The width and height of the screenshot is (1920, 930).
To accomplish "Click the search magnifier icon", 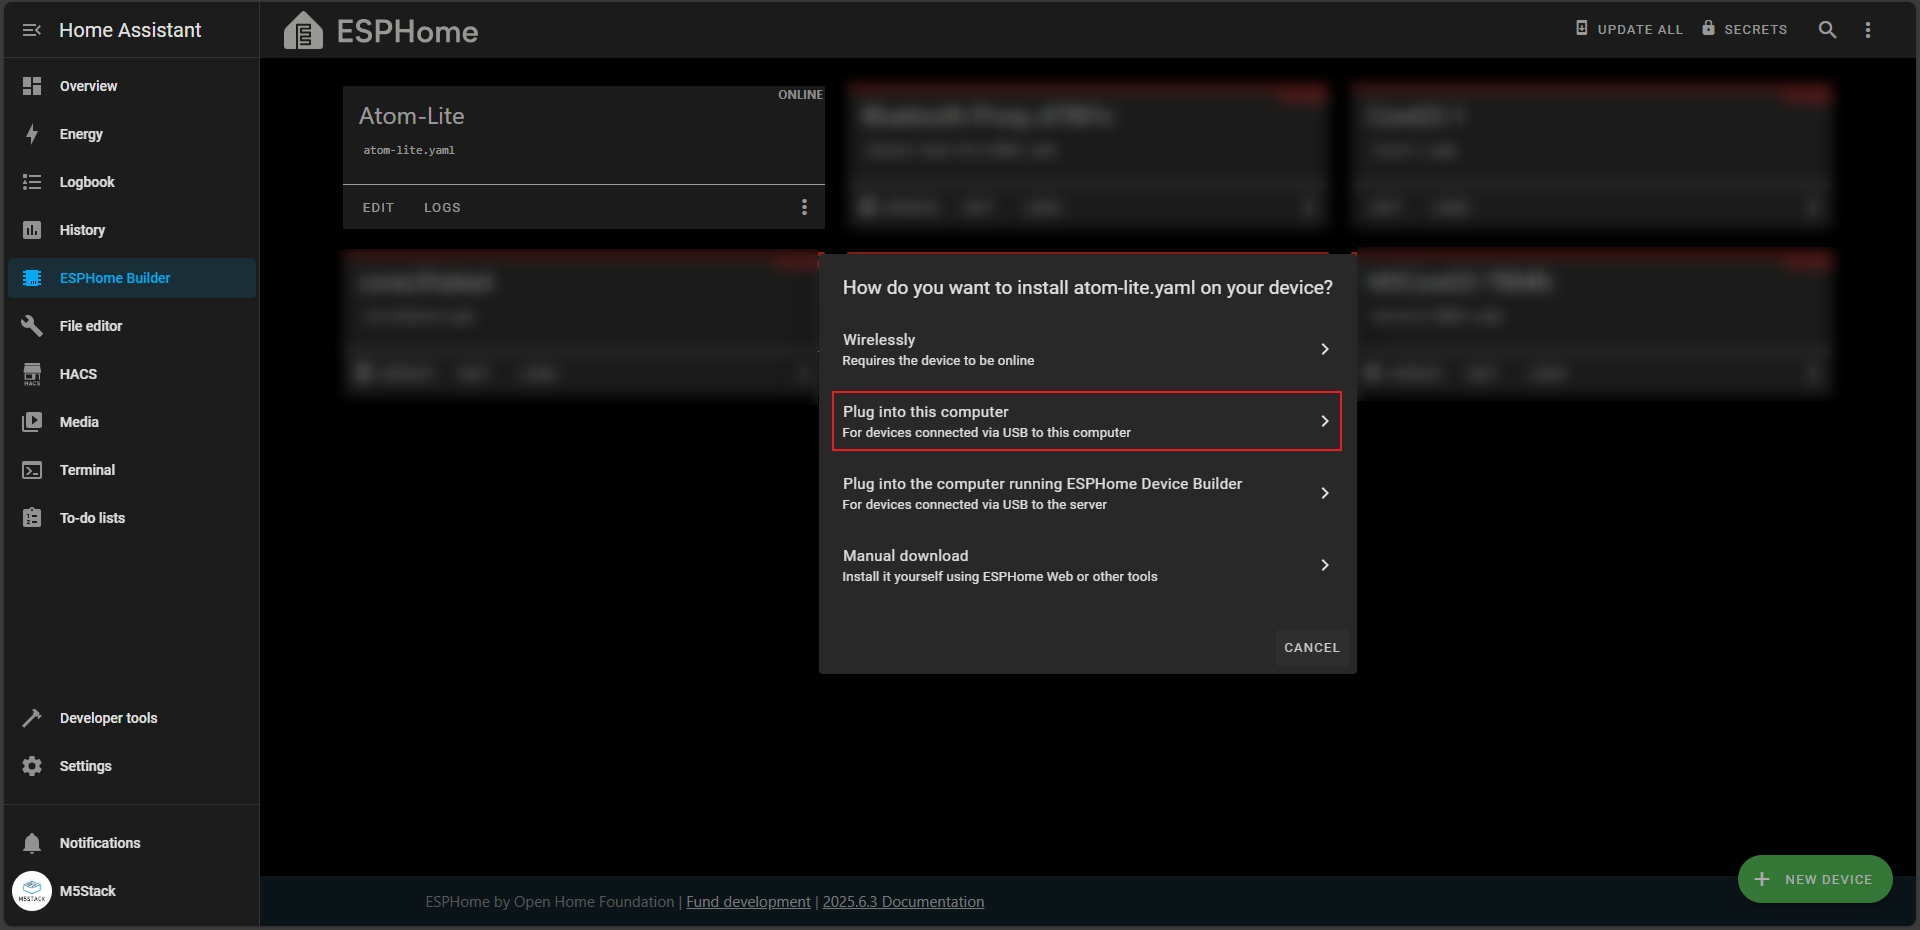I will click(1827, 30).
